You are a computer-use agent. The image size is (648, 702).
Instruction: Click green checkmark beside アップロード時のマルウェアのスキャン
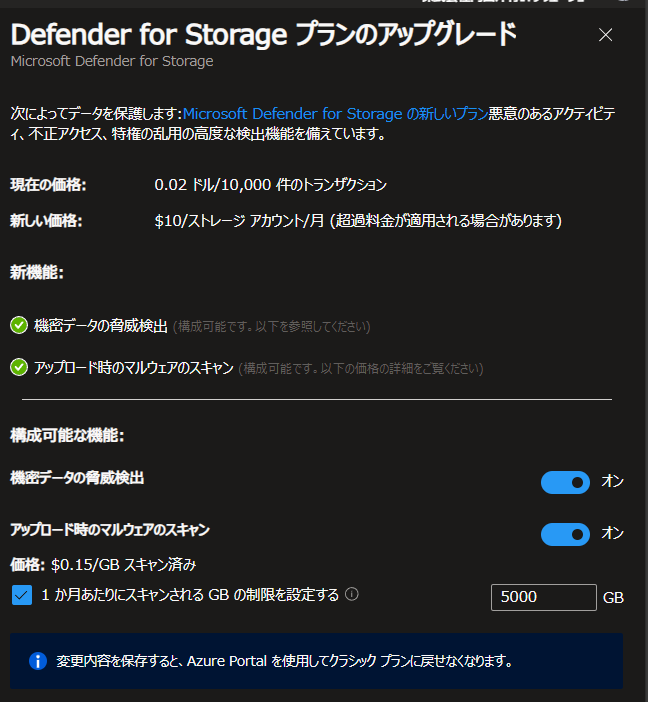(x=19, y=368)
